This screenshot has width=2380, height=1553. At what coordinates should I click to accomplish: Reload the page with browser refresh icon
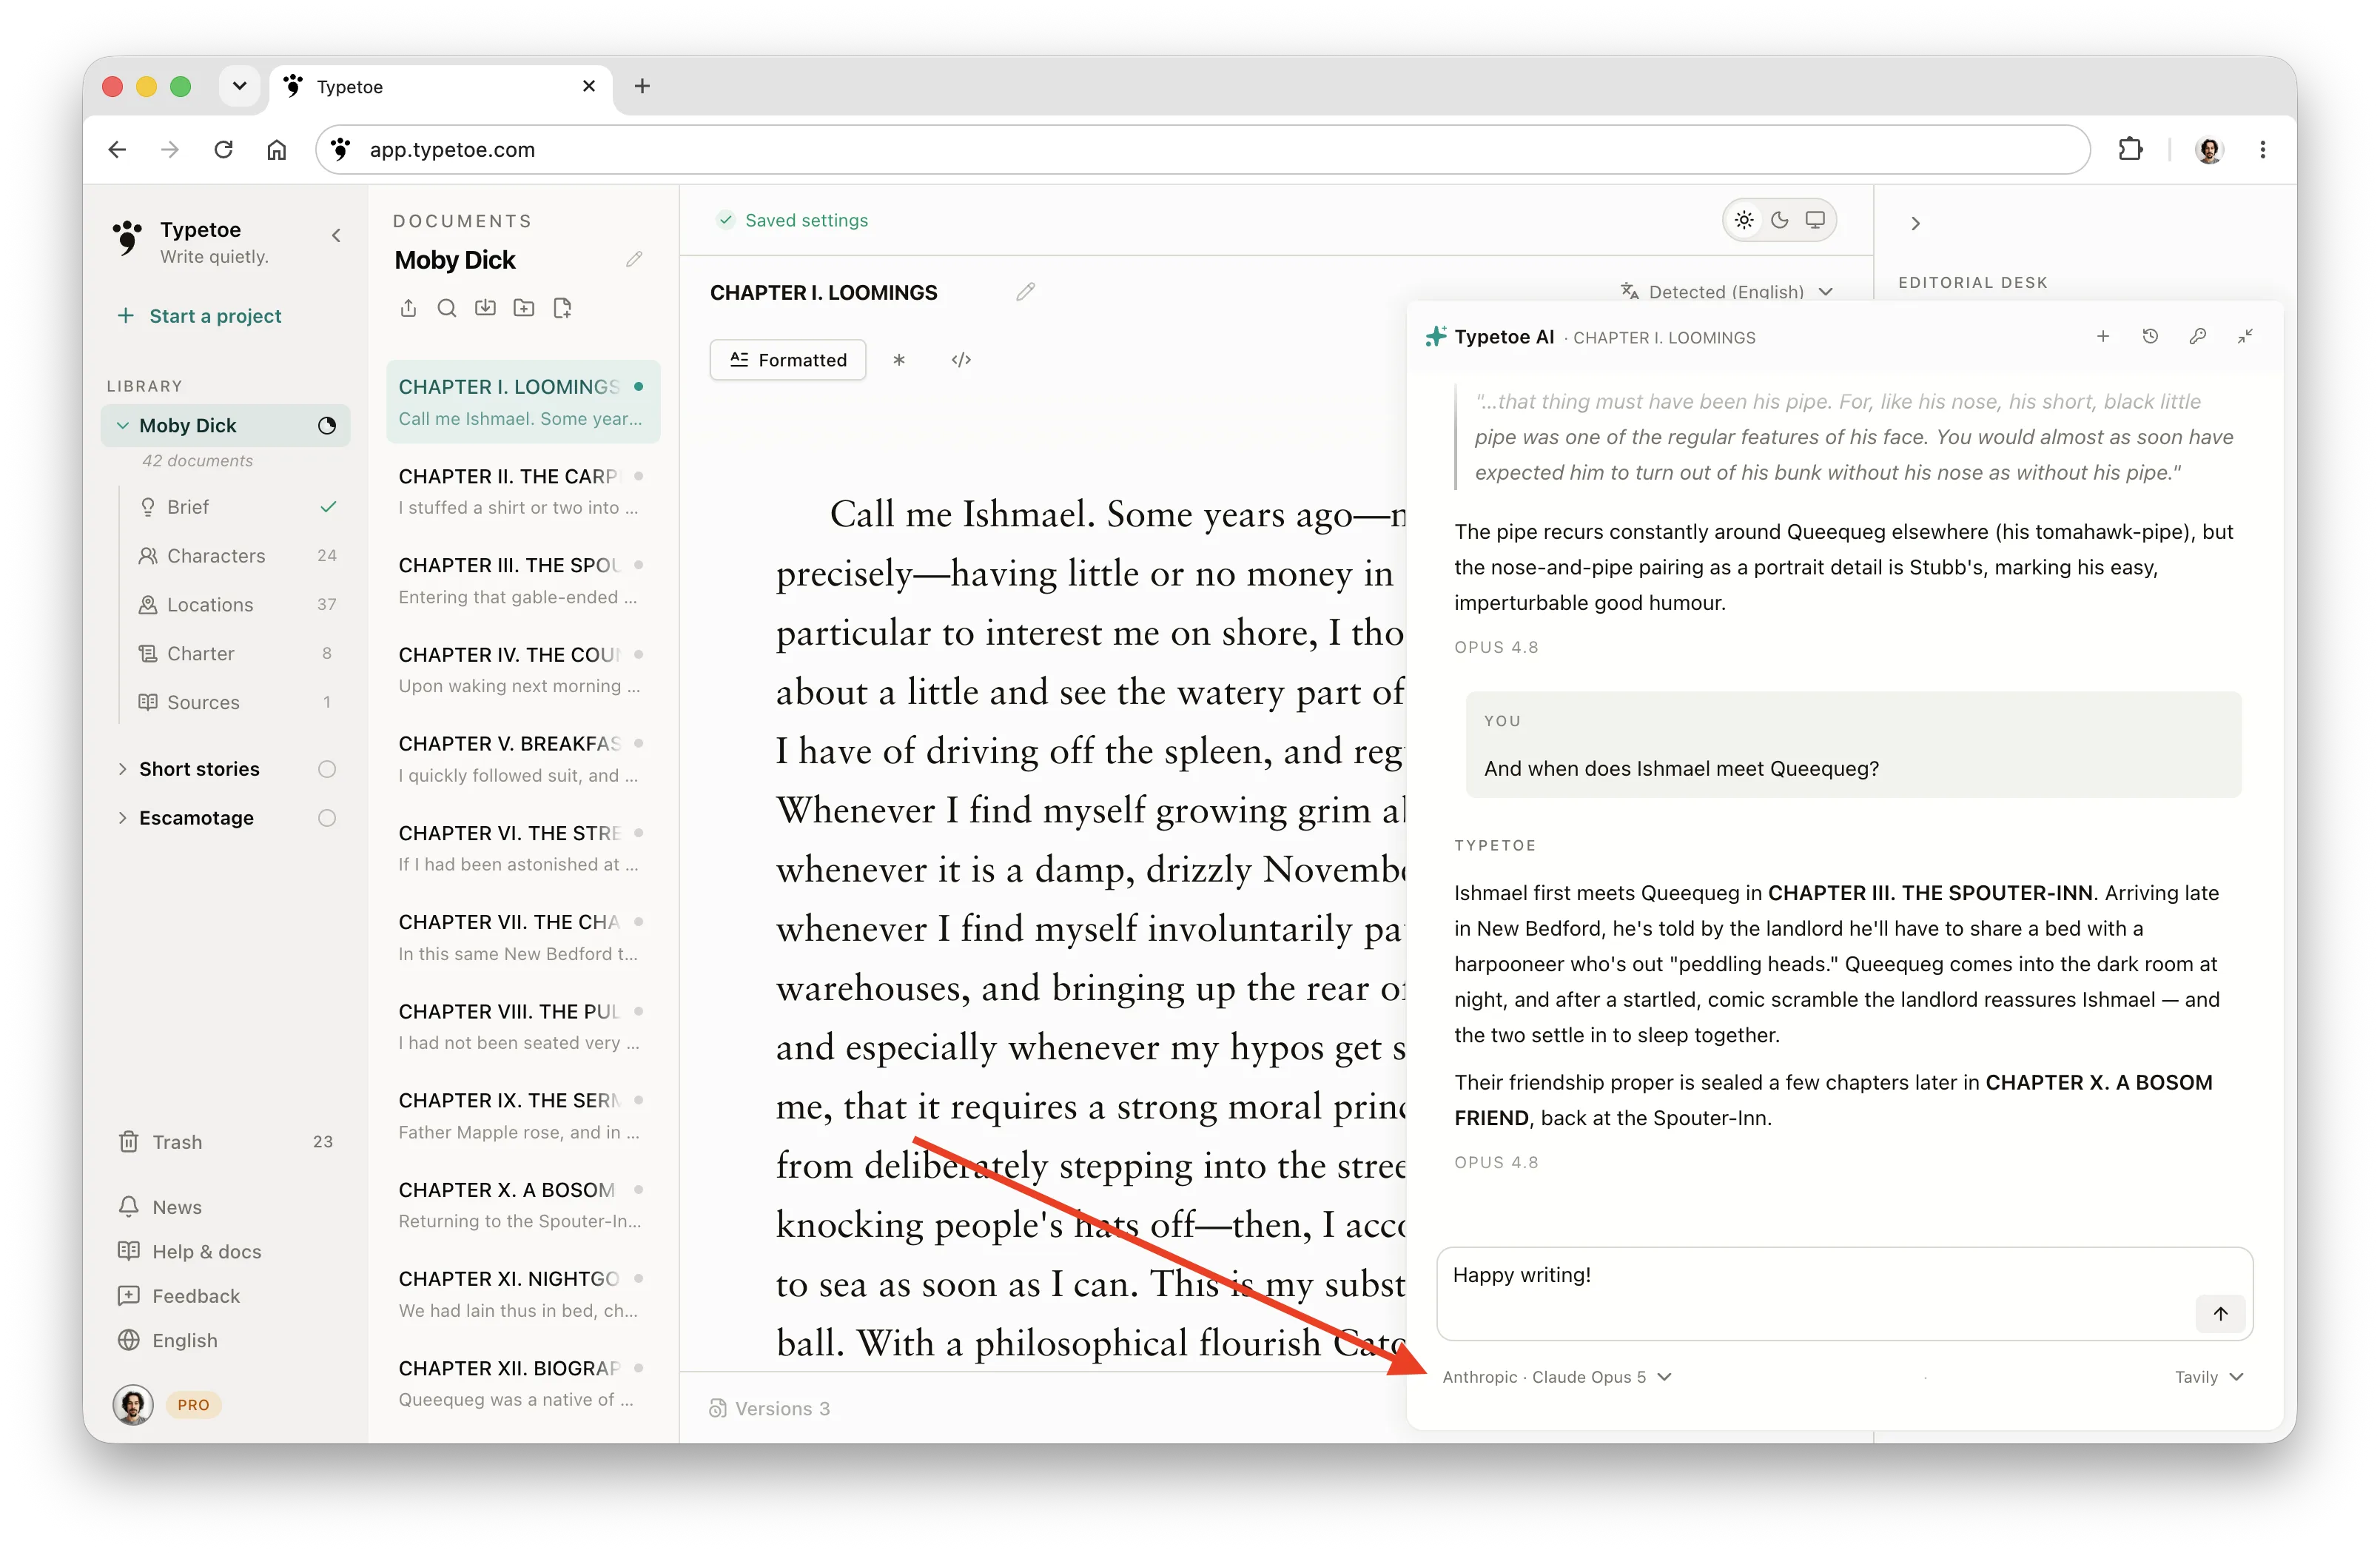tap(223, 149)
